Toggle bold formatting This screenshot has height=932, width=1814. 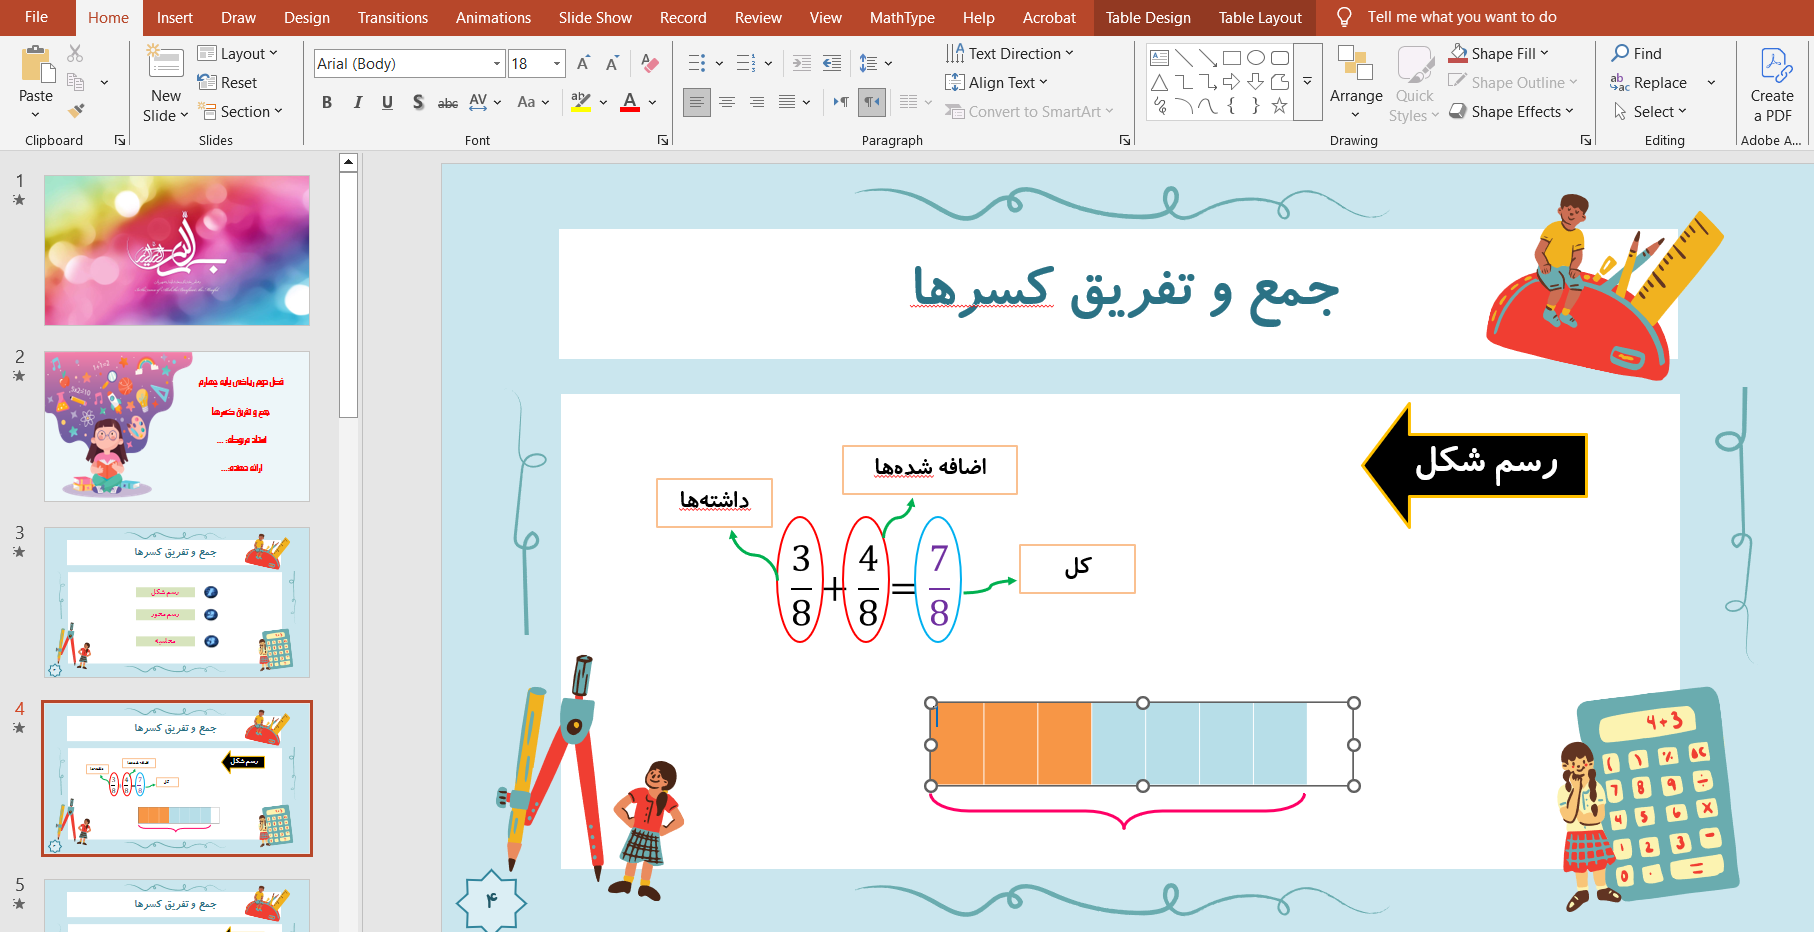pos(327,102)
